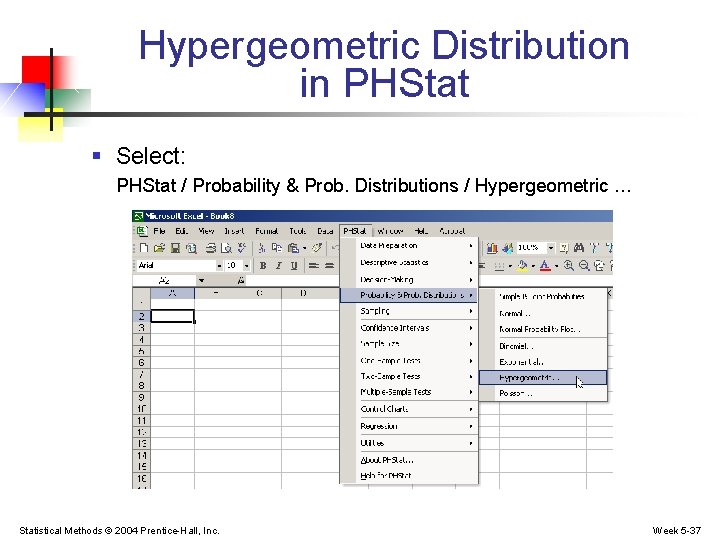Open the Arial font name dropdown

pyautogui.click(x=219, y=265)
